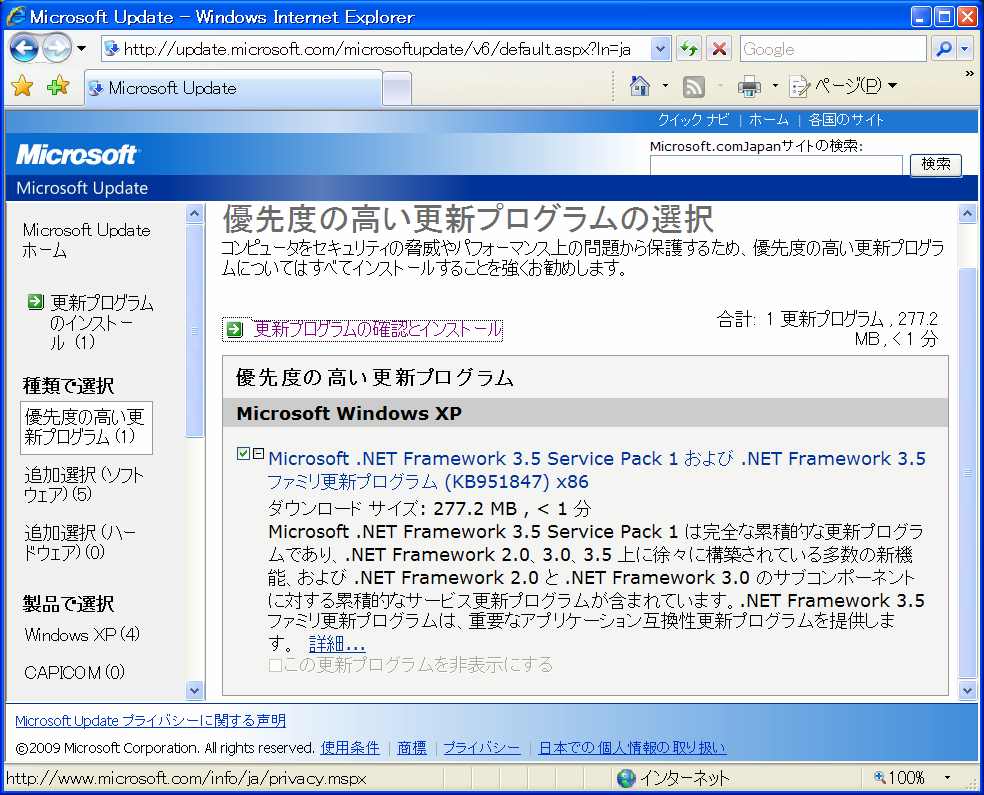Click the 検索 button
984x795 pixels.
click(936, 164)
